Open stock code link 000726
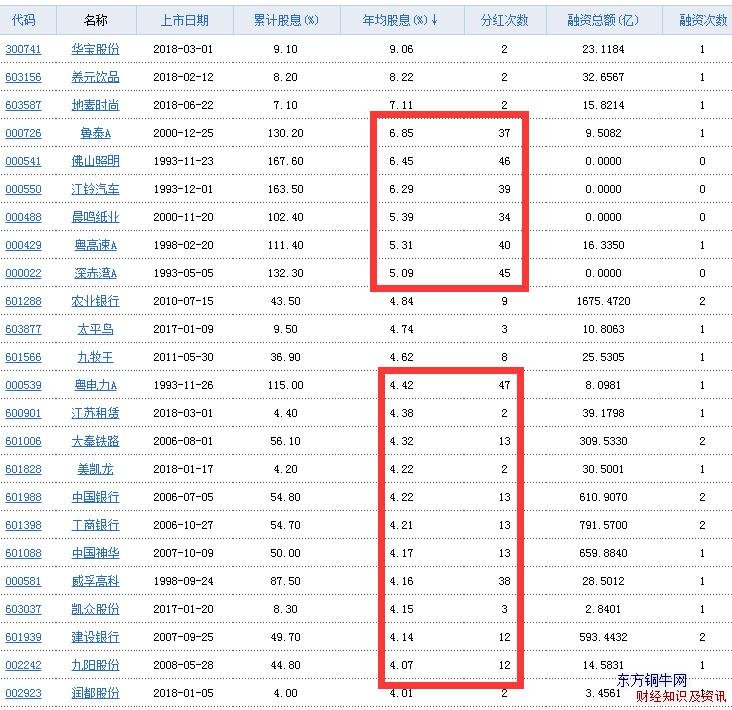 [x=23, y=133]
